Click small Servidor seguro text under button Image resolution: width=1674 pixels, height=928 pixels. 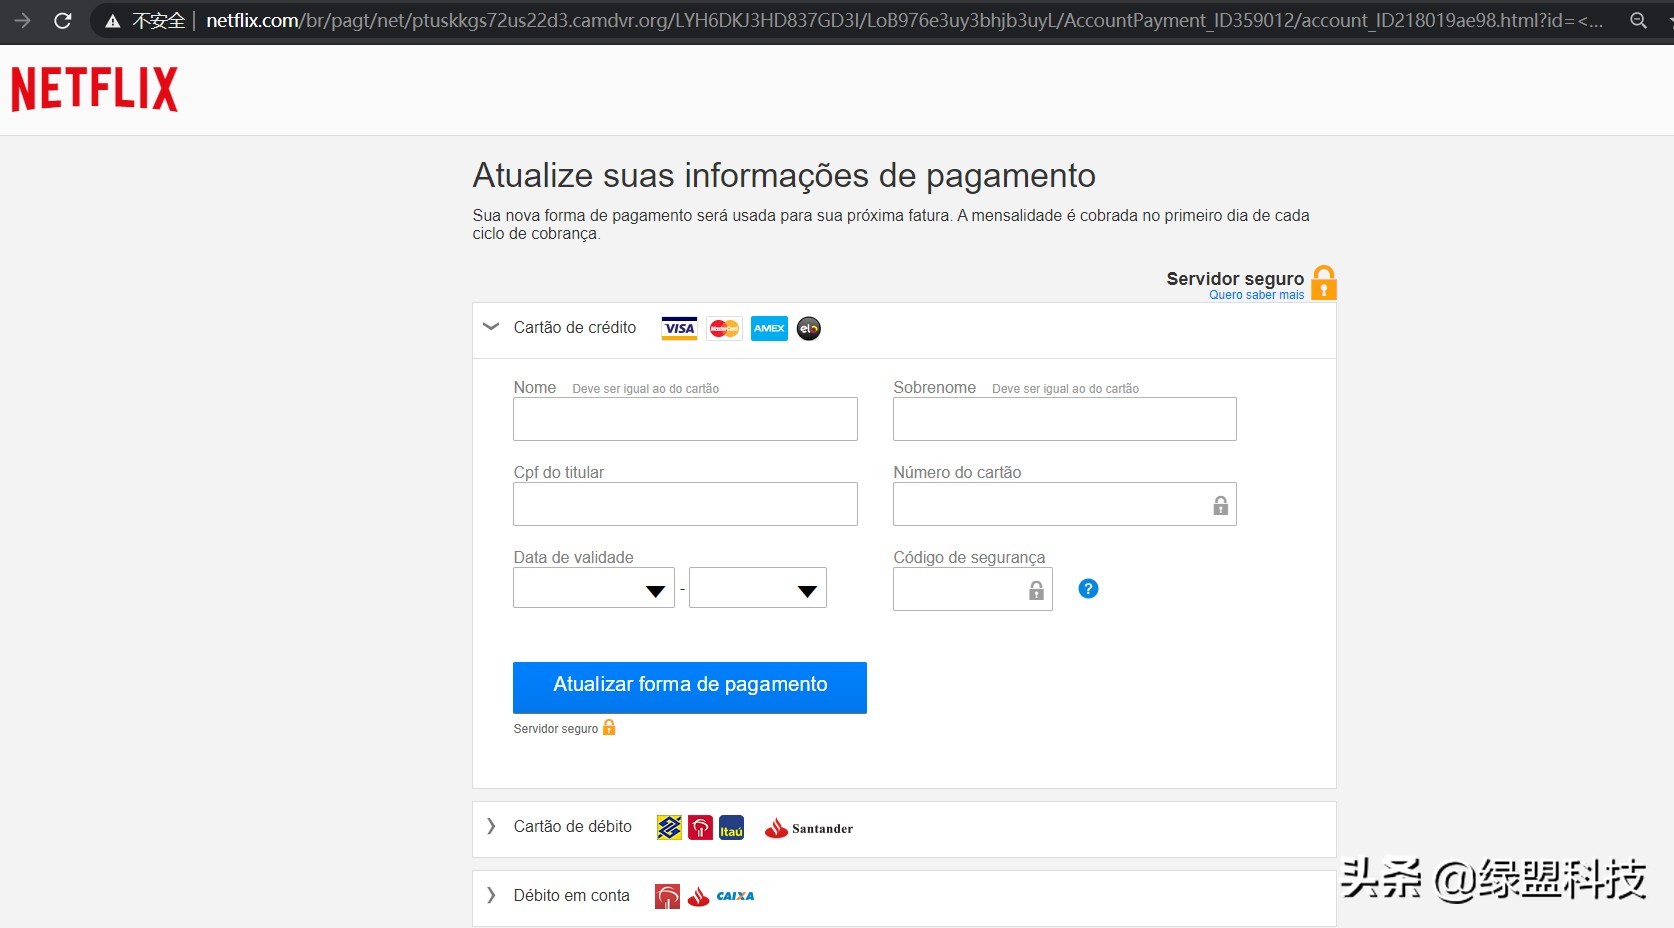pyautogui.click(x=556, y=729)
